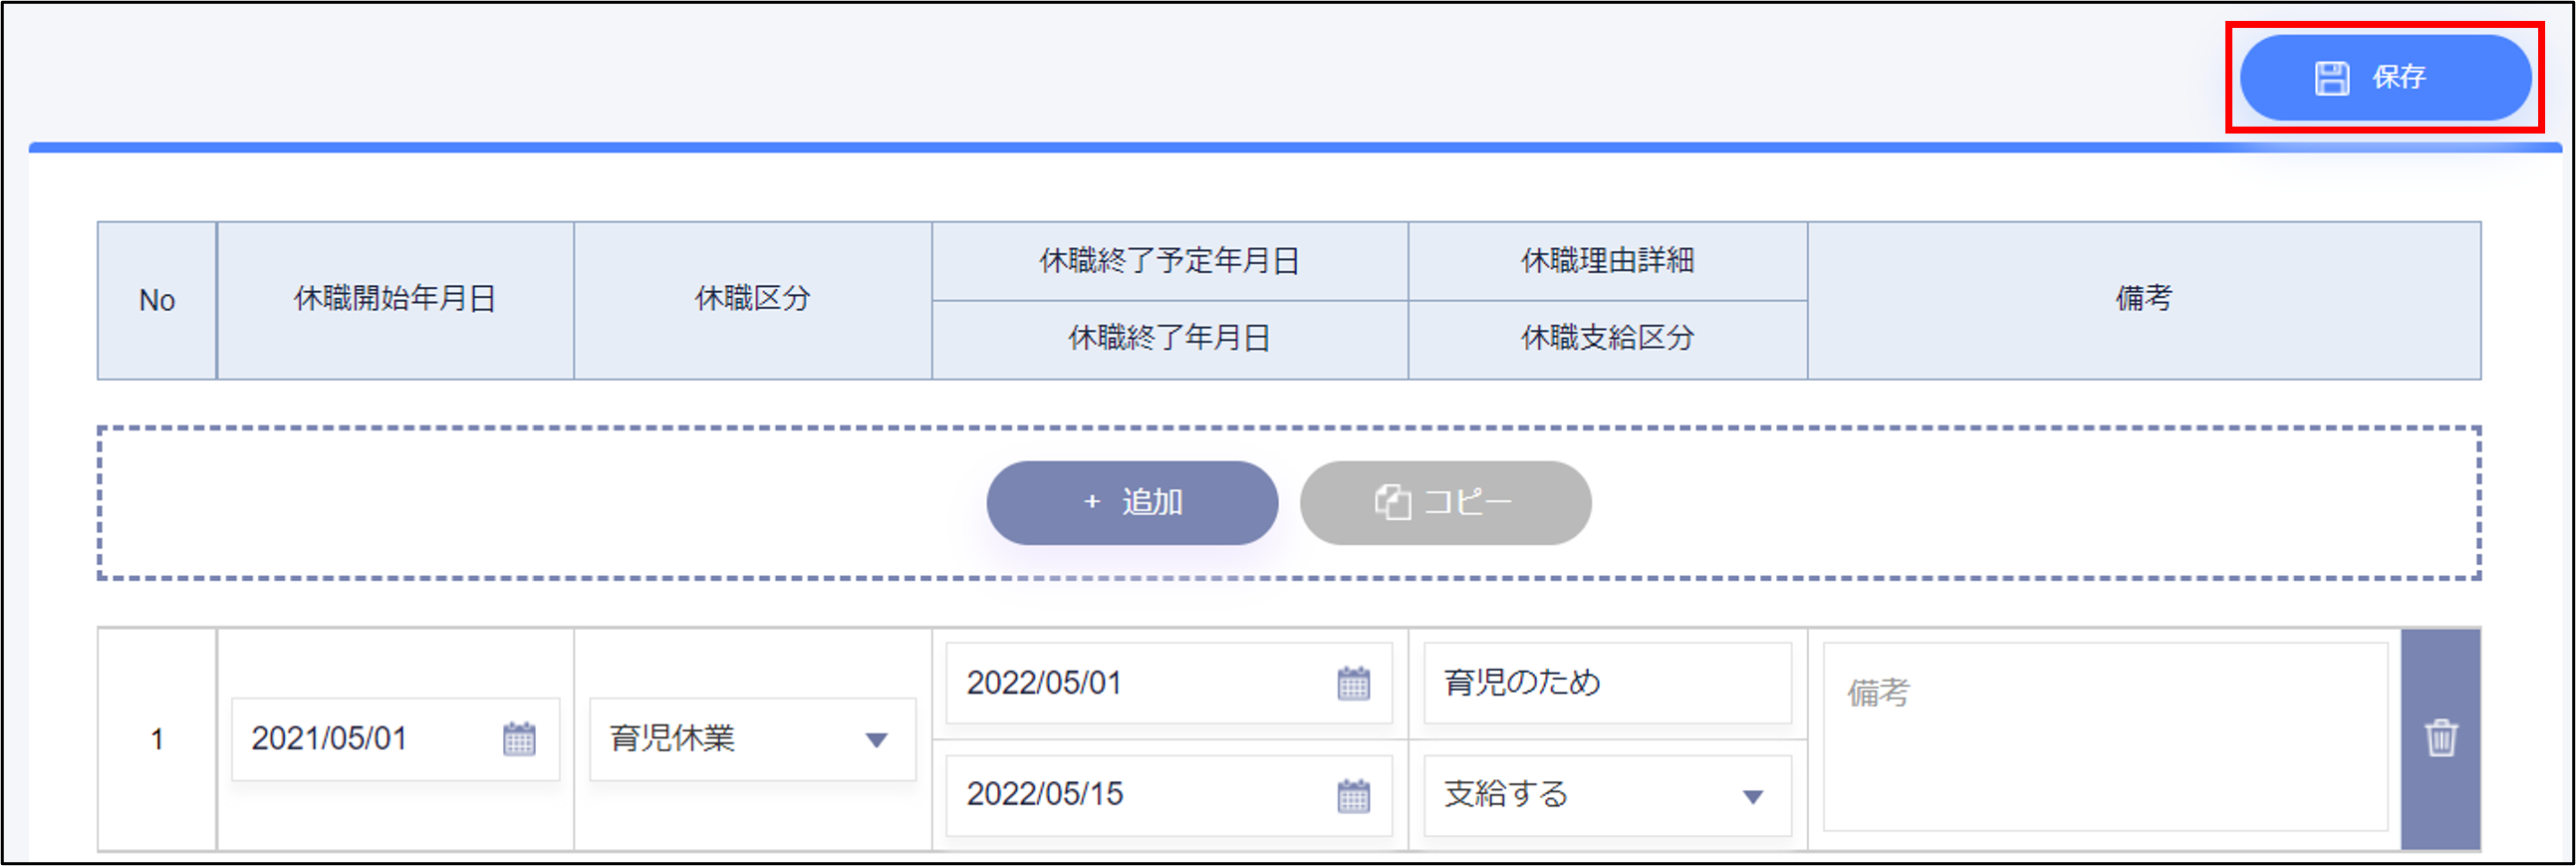Open calendar picker for 2022/05/01 planned end date
Screen dimensions: 2576x866
click(1353, 683)
